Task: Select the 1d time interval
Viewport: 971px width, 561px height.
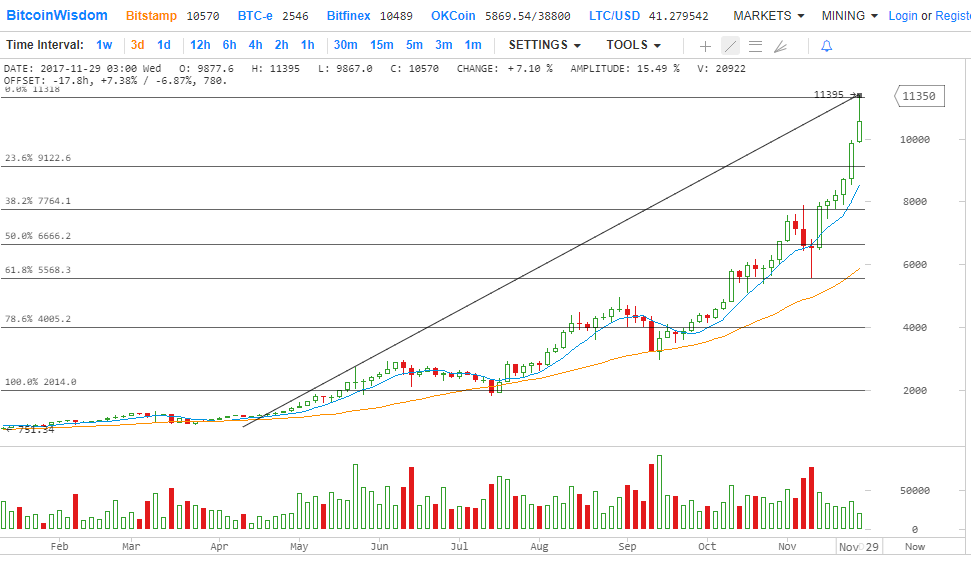Action: (x=163, y=45)
